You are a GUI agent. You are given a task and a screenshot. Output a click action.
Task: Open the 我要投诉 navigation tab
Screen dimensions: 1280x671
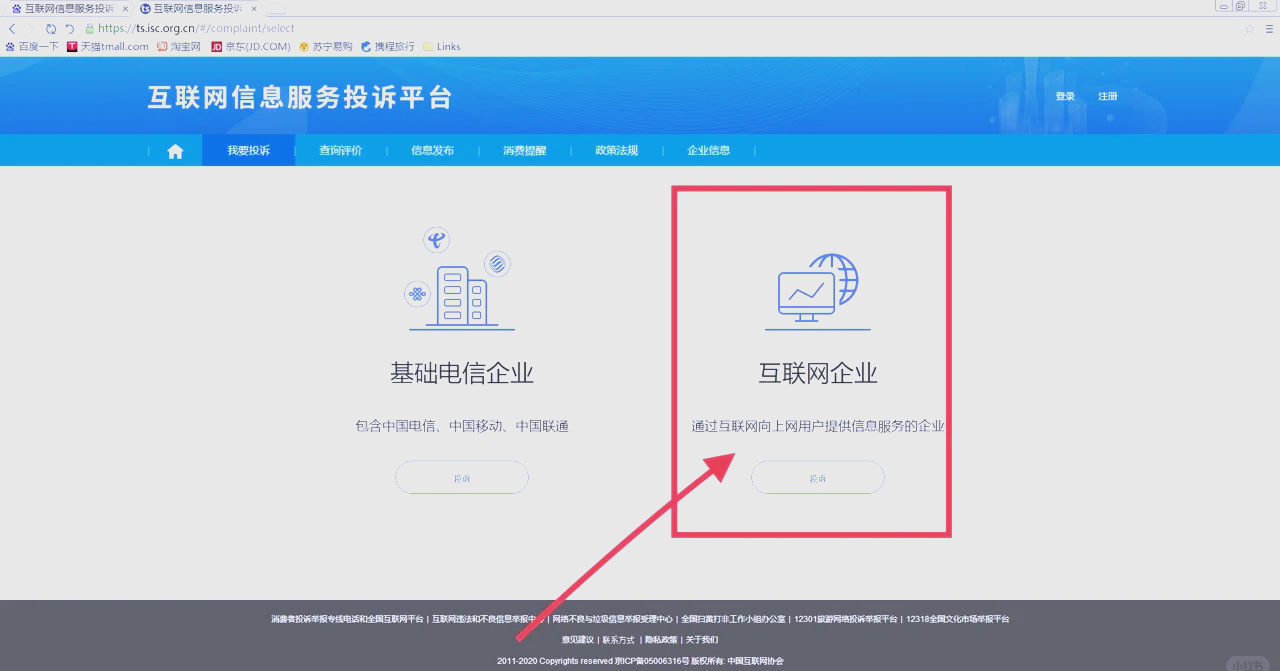pyautogui.click(x=248, y=151)
